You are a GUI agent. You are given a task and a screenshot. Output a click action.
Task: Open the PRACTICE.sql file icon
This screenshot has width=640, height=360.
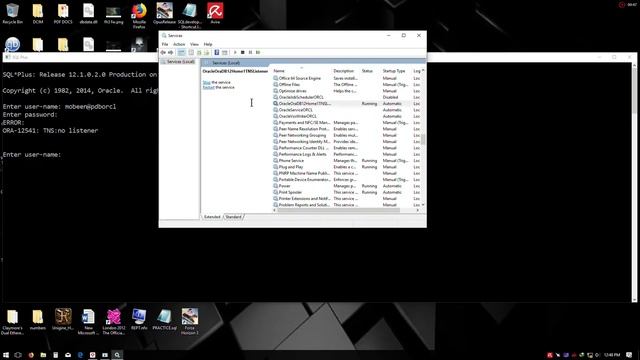tap(164, 320)
